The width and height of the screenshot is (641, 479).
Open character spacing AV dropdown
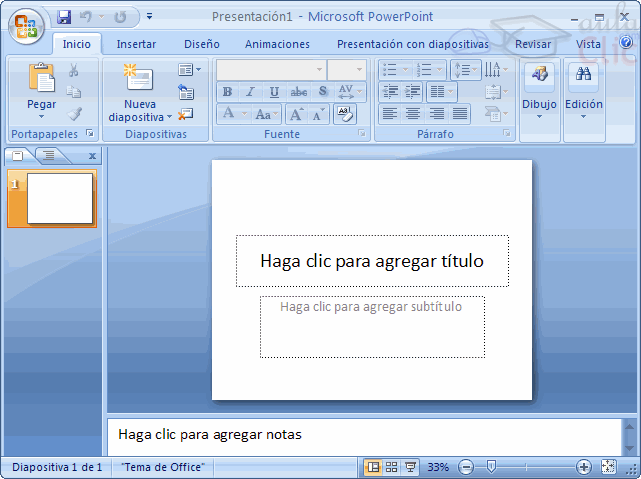tap(350, 92)
